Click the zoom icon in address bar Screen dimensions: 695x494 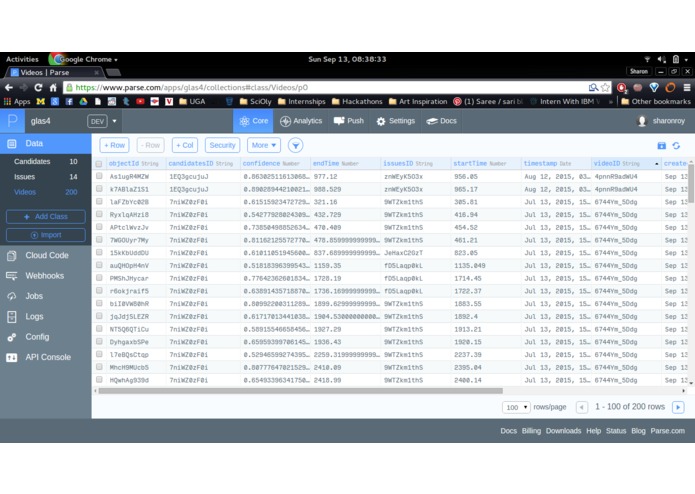593,88
